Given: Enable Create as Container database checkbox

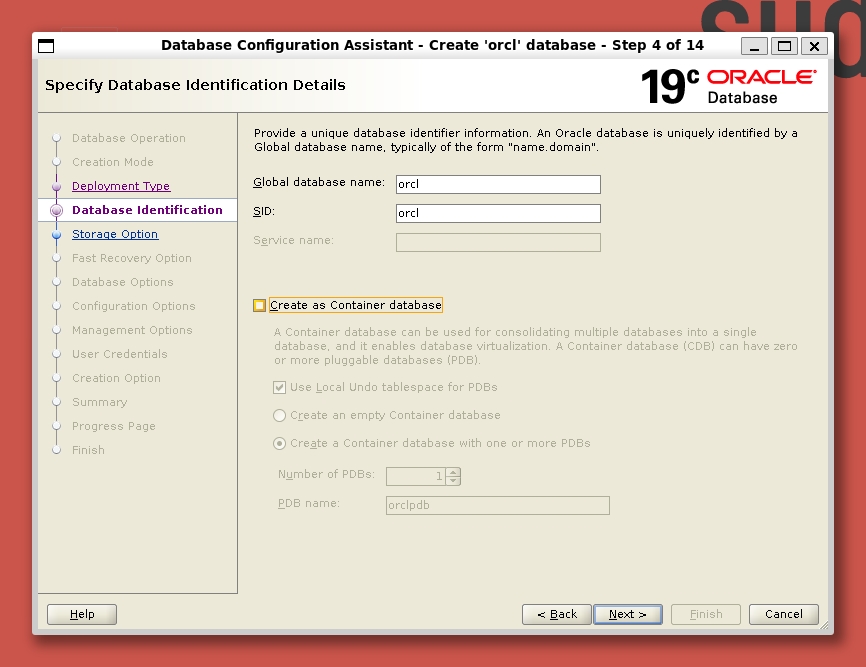Looking at the screenshot, I should tap(260, 305).
